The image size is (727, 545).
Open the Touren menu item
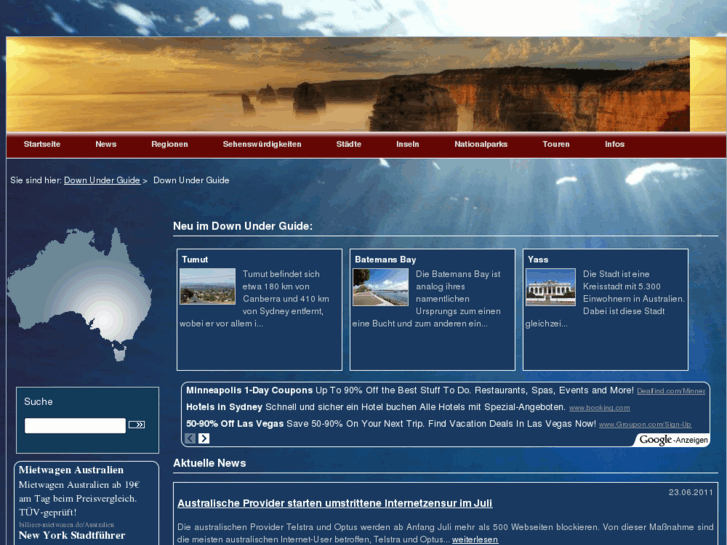pyautogui.click(x=556, y=144)
